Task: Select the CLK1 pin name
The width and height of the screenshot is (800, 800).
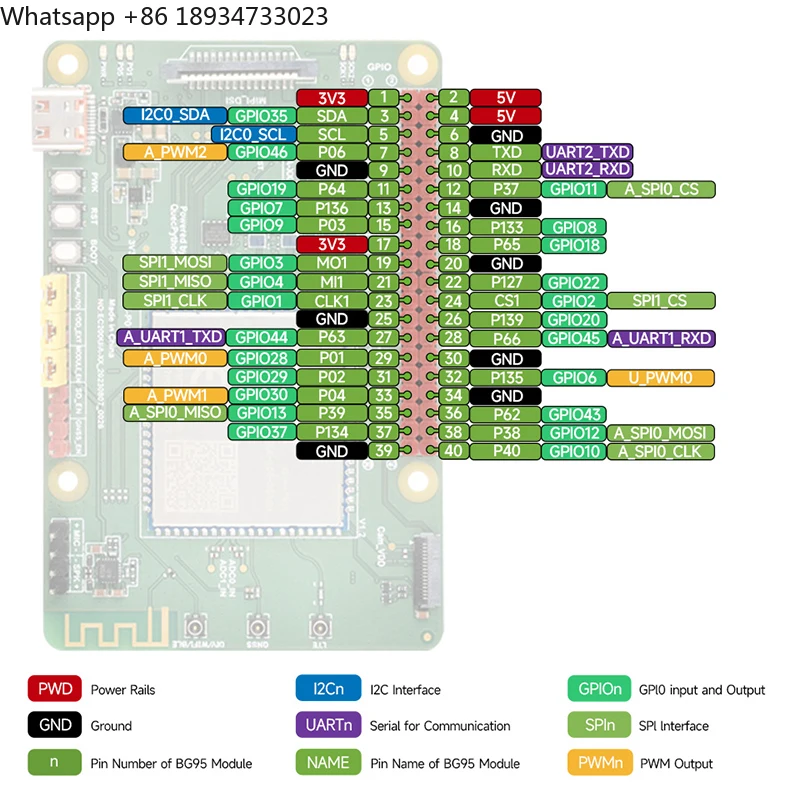Action: pos(332,301)
